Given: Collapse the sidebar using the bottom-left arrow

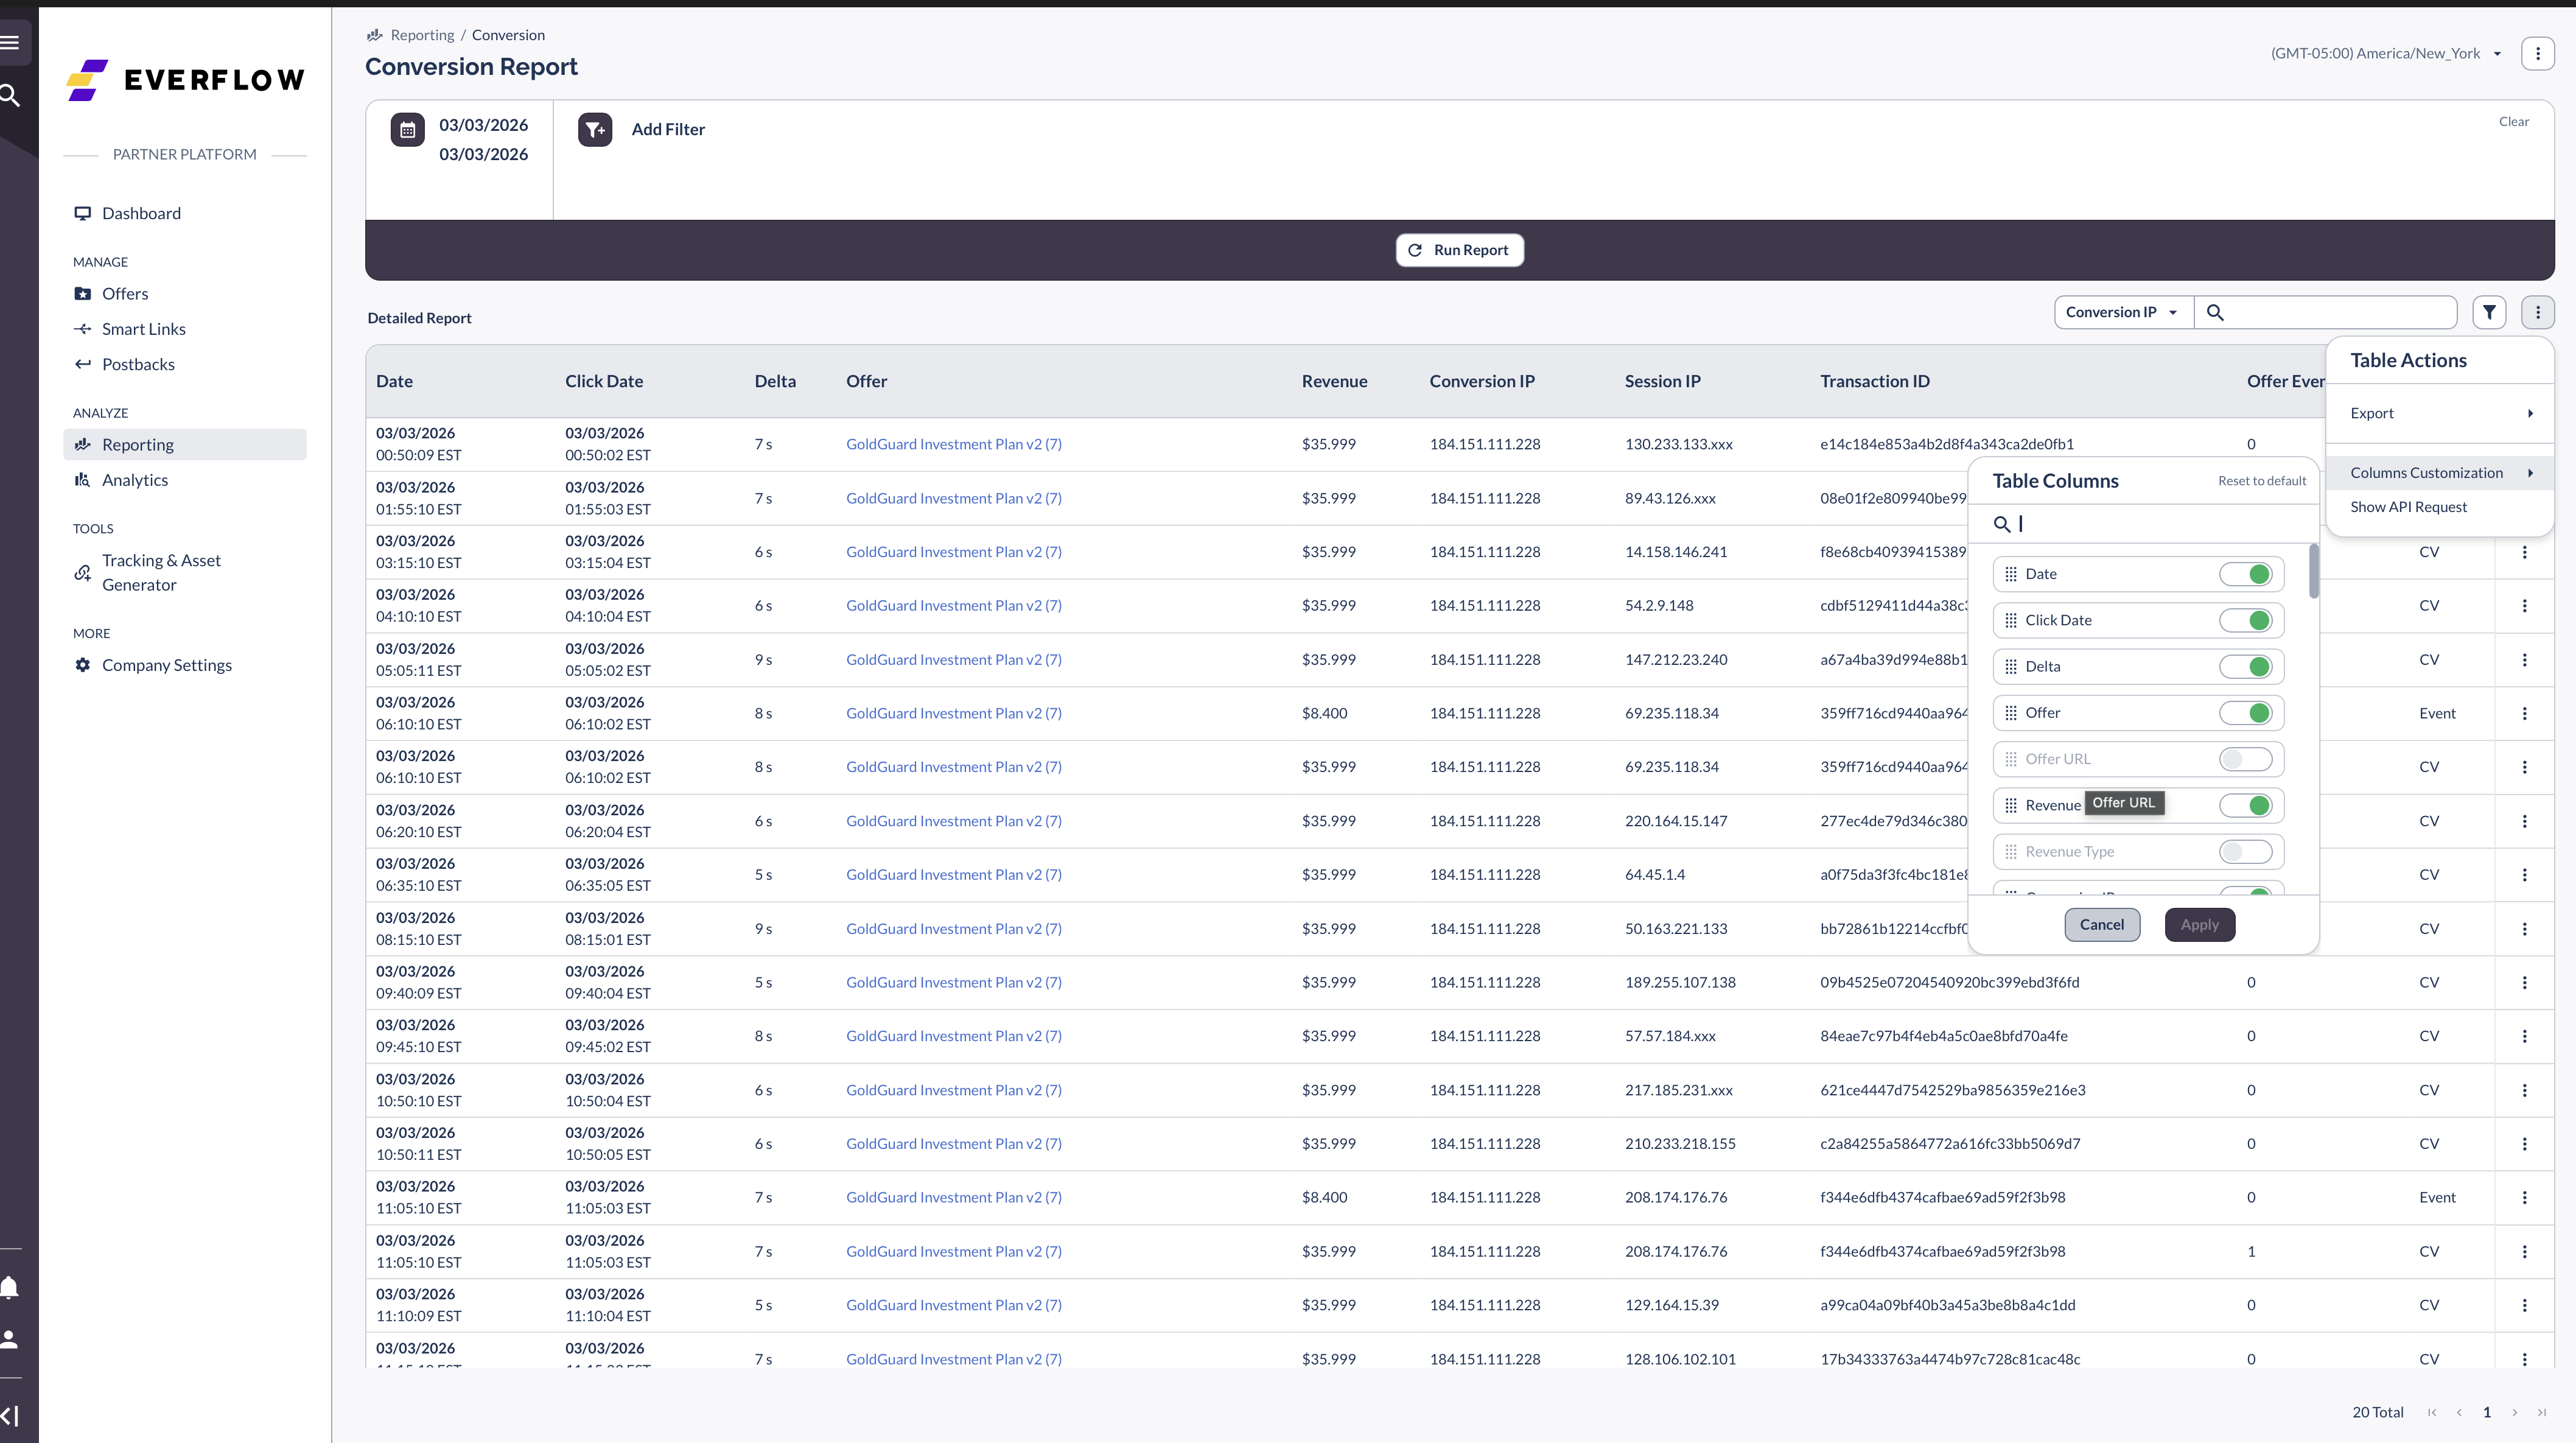Looking at the screenshot, I should pos(12,1415).
